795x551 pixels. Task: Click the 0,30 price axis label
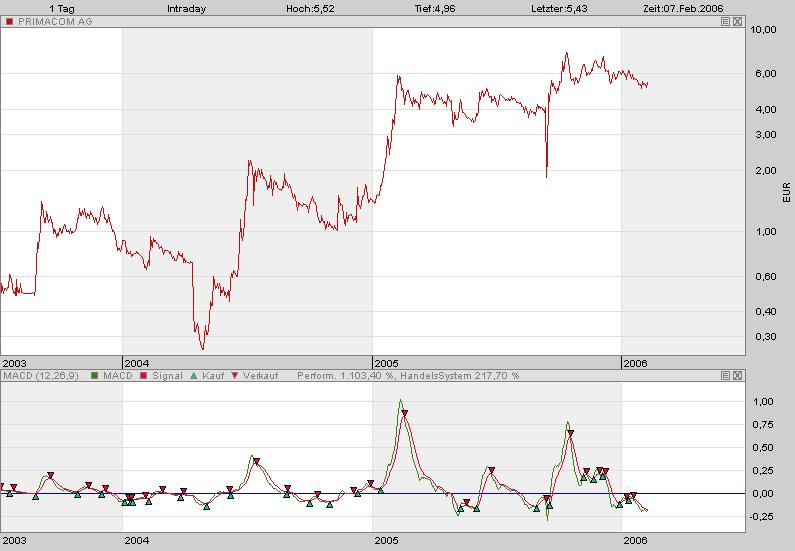click(766, 336)
